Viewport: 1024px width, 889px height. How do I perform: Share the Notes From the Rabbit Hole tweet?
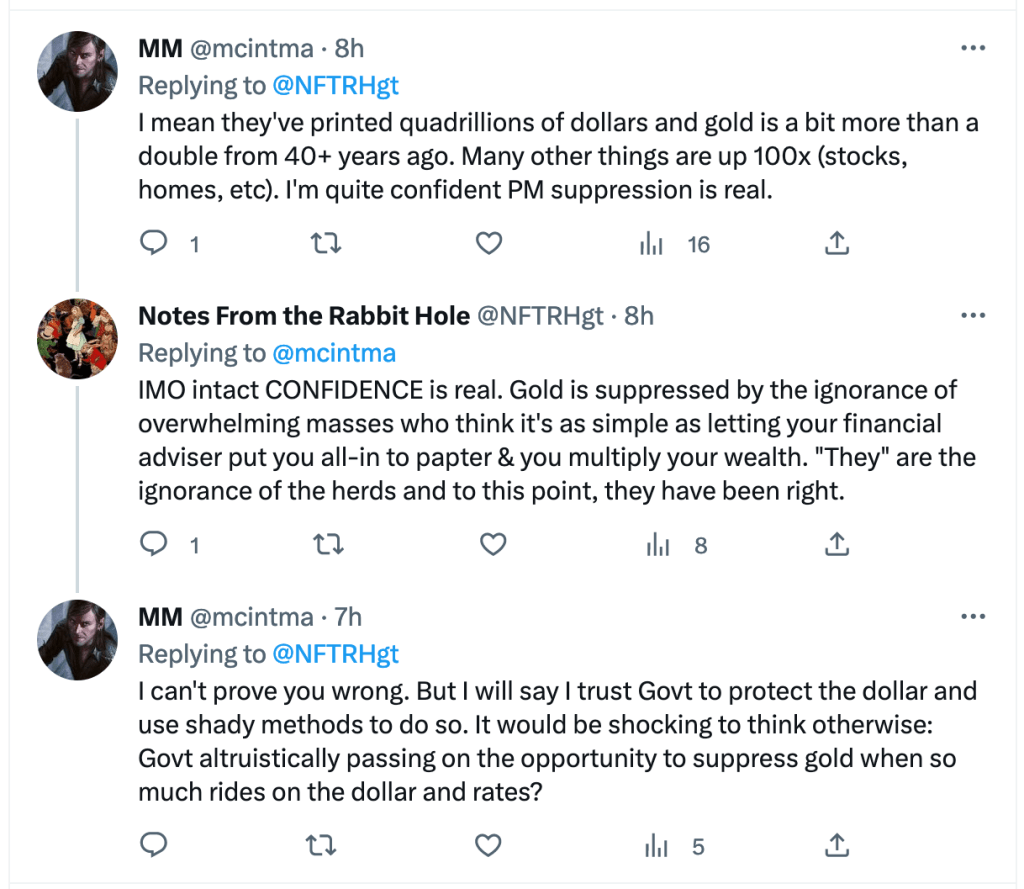[x=837, y=545]
